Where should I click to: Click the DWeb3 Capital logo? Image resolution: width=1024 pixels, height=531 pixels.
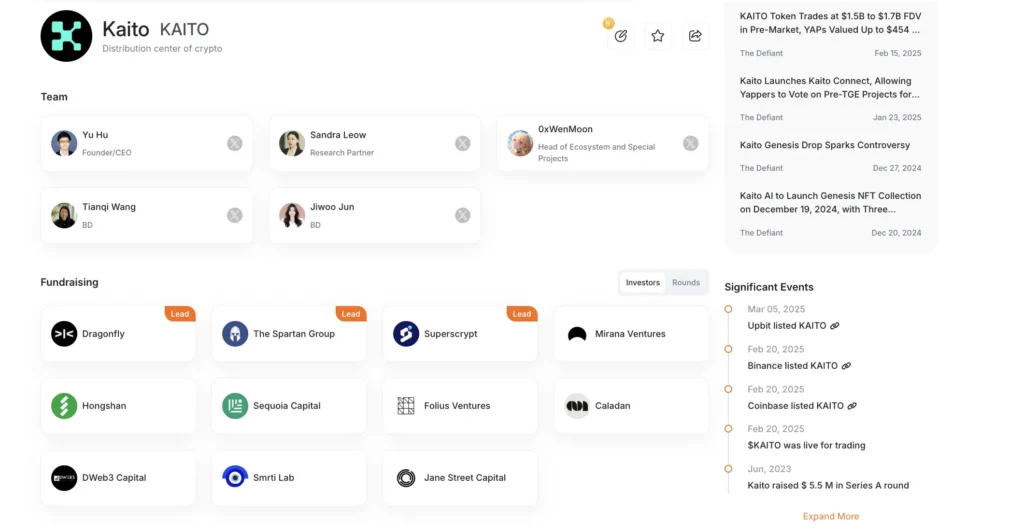(64, 477)
